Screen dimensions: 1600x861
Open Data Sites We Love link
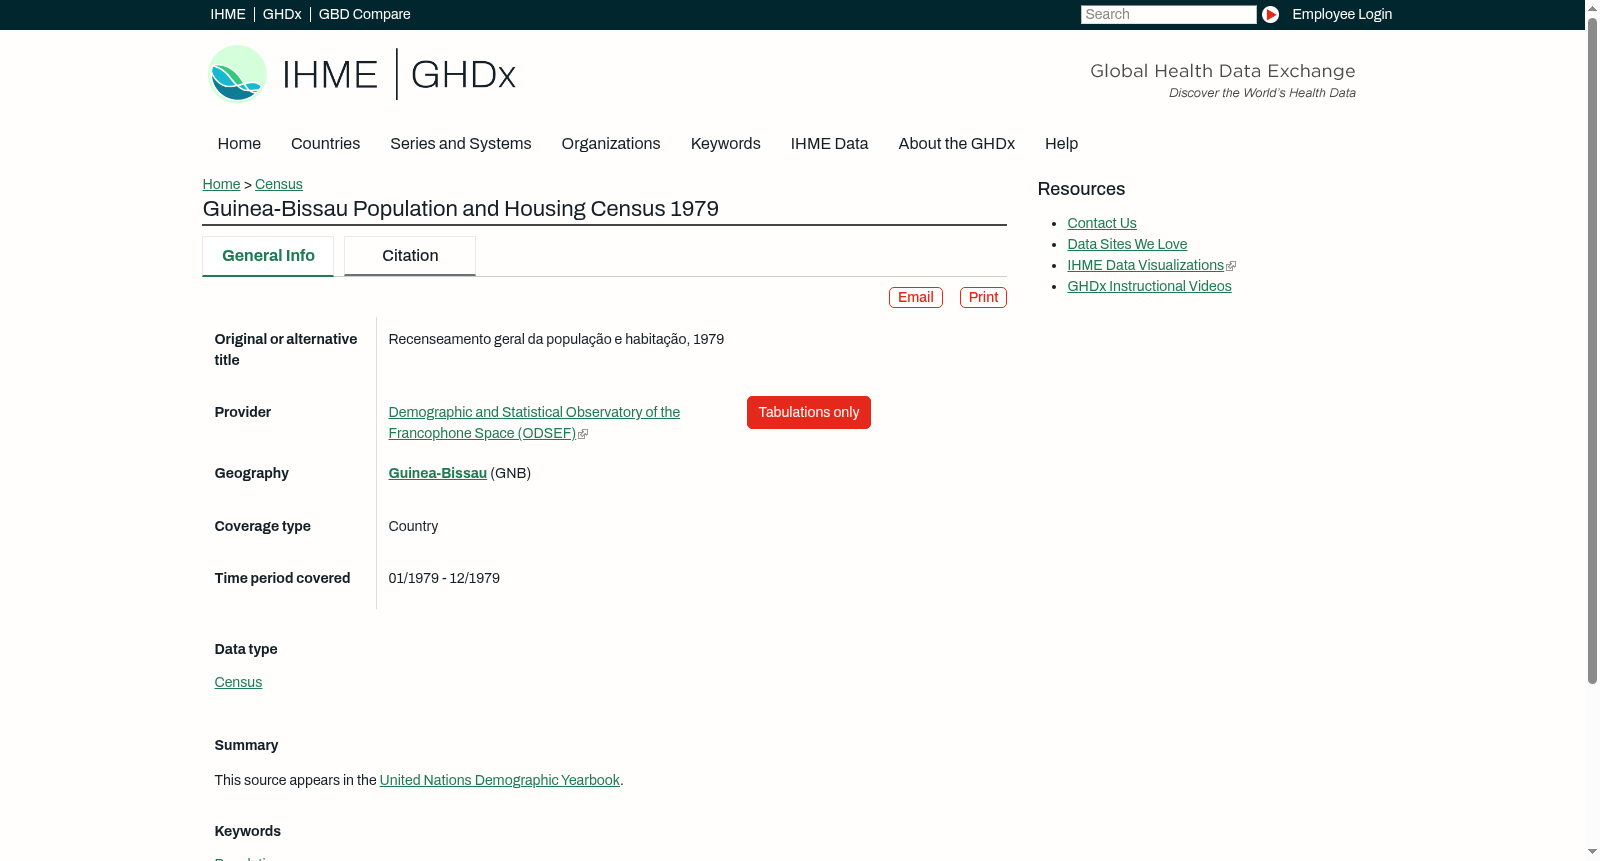[x=1127, y=244]
